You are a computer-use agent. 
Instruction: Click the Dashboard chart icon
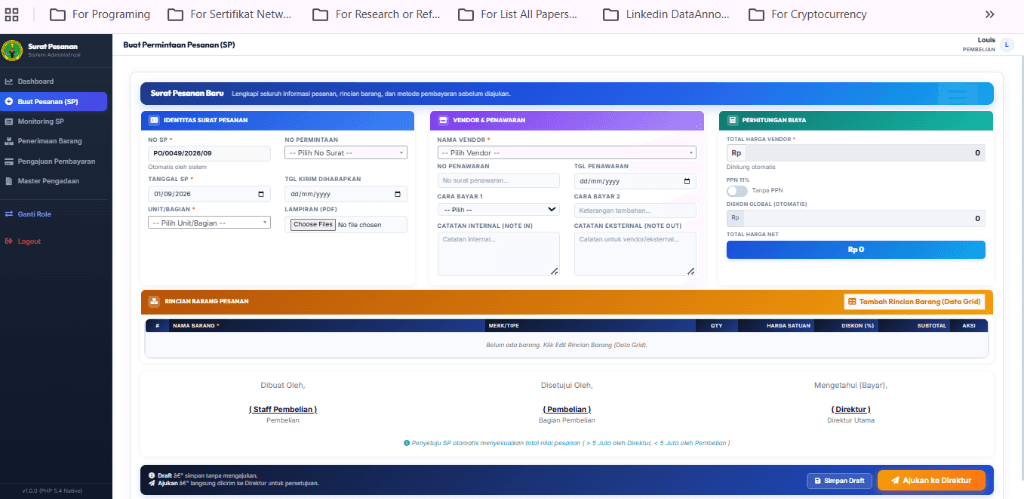pos(9,82)
